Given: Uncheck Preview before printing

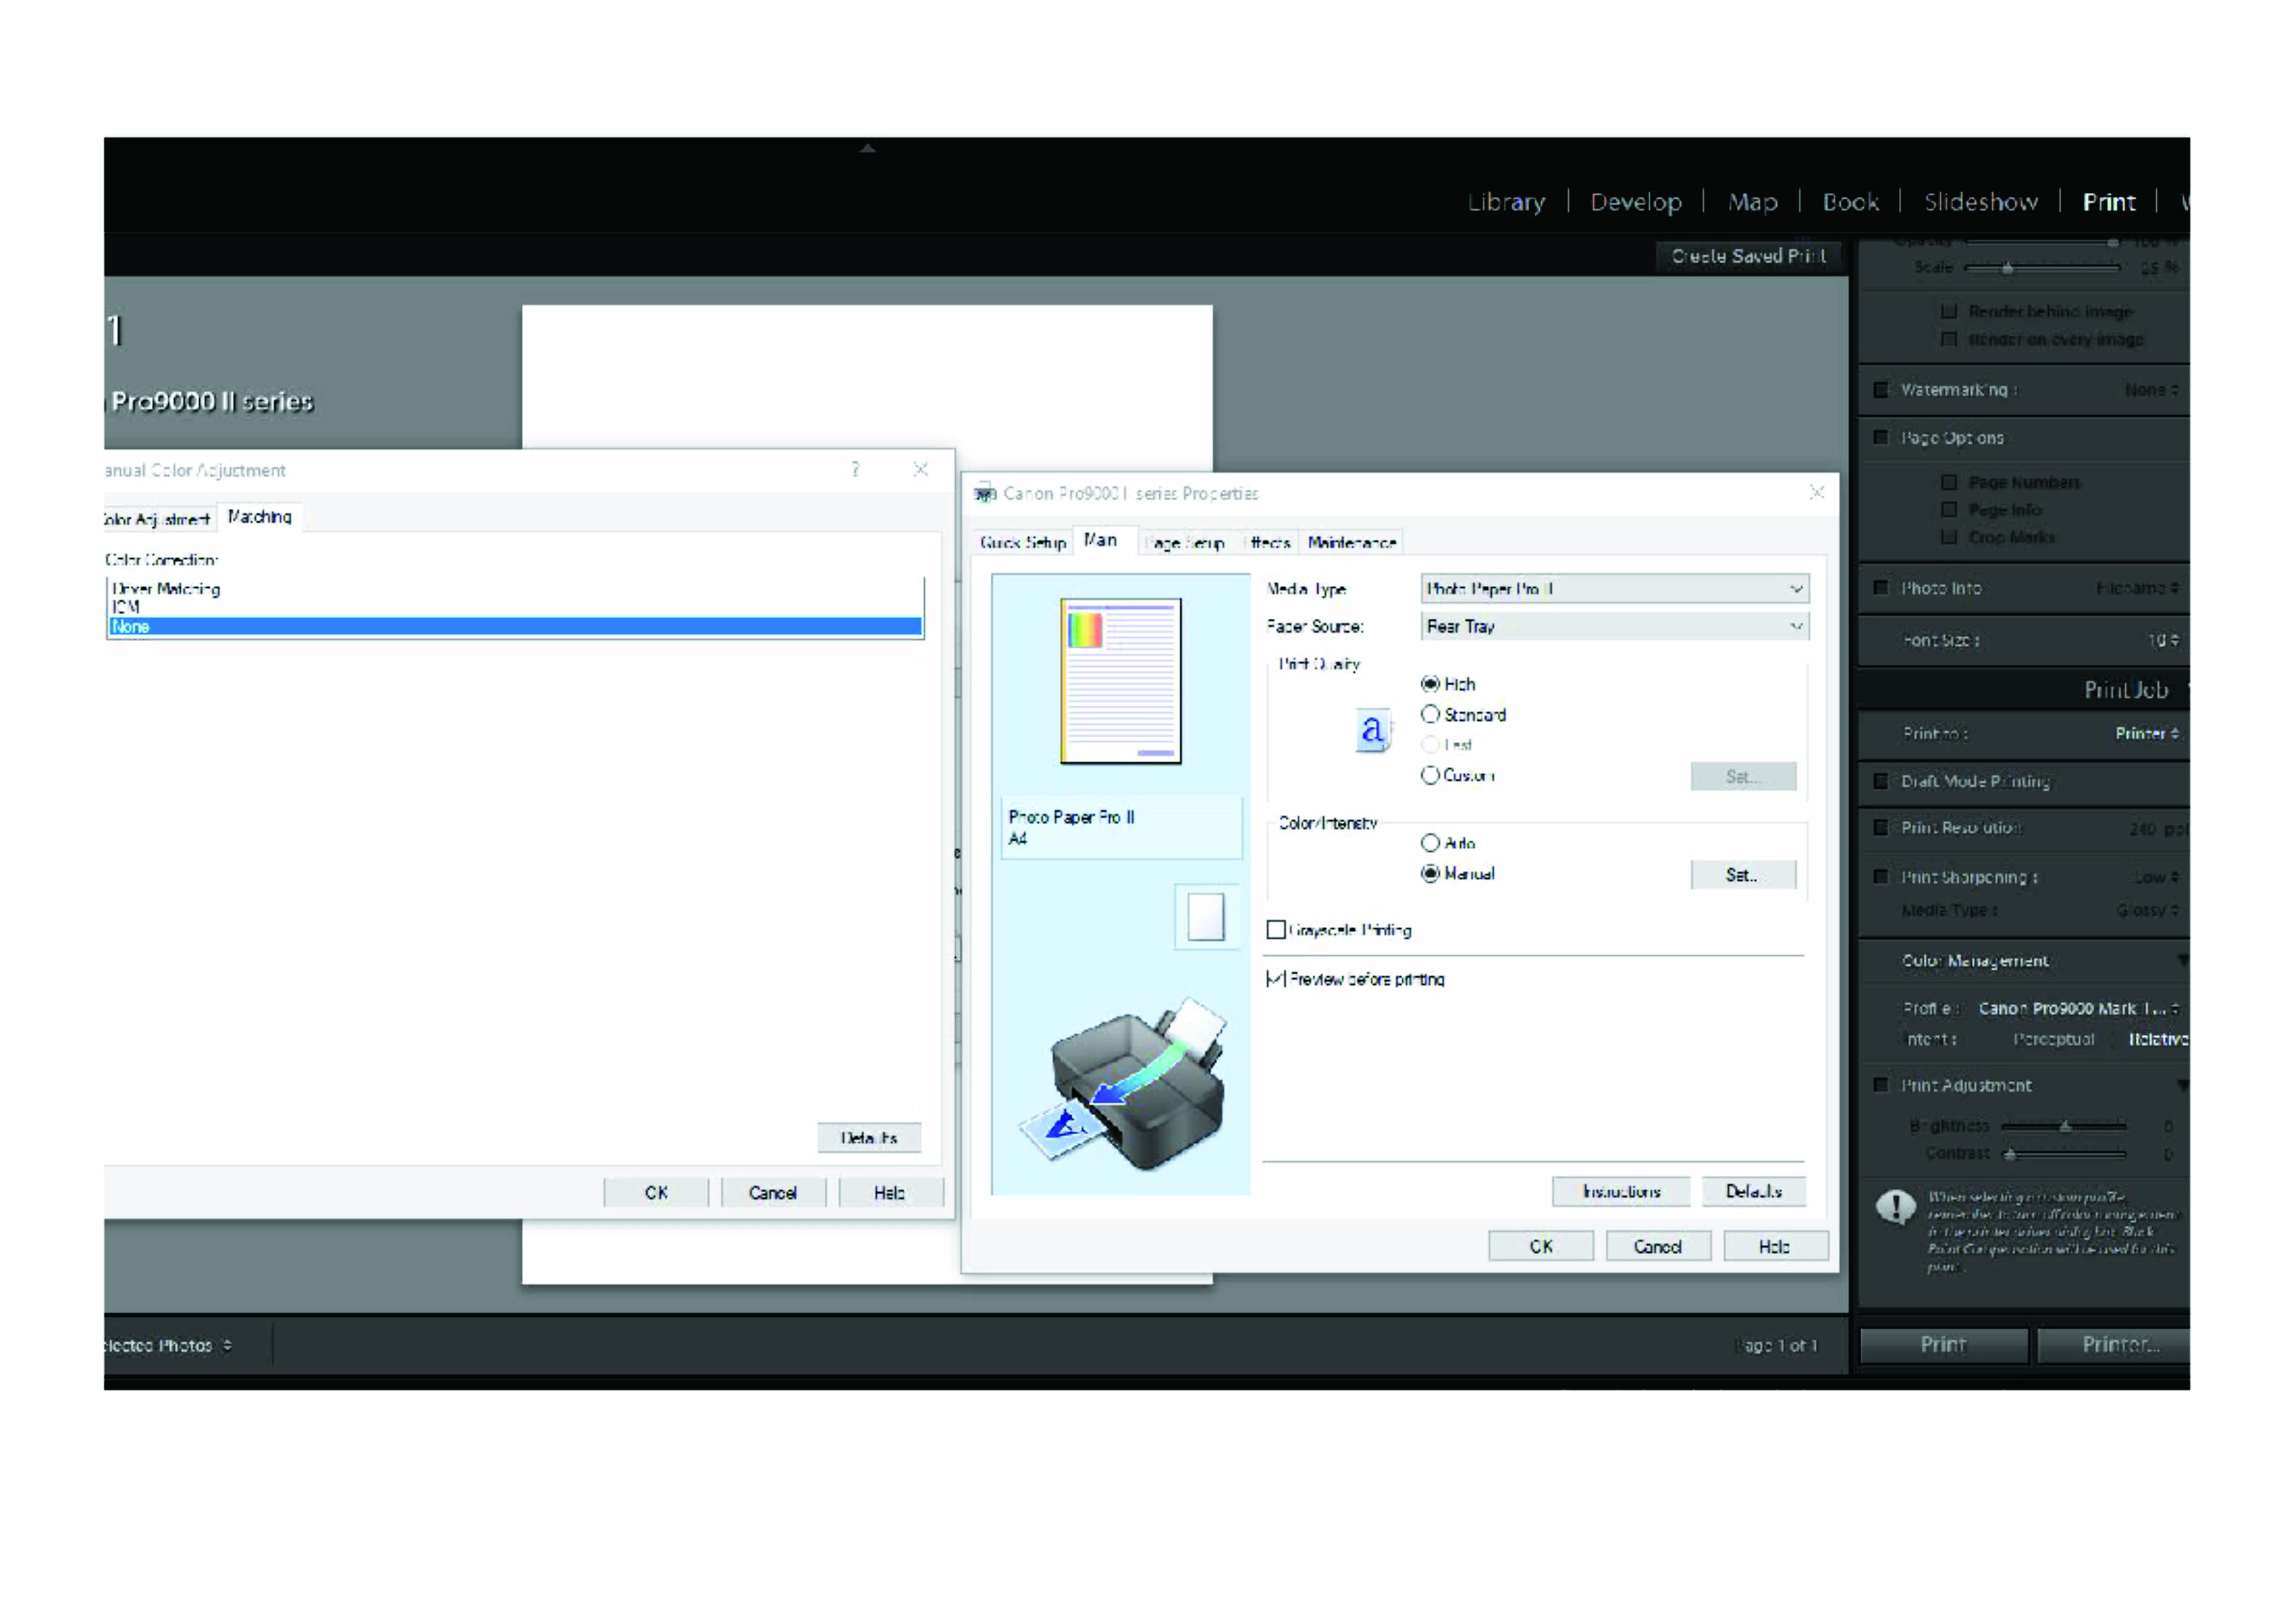Looking at the screenshot, I should coord(1276,979).
